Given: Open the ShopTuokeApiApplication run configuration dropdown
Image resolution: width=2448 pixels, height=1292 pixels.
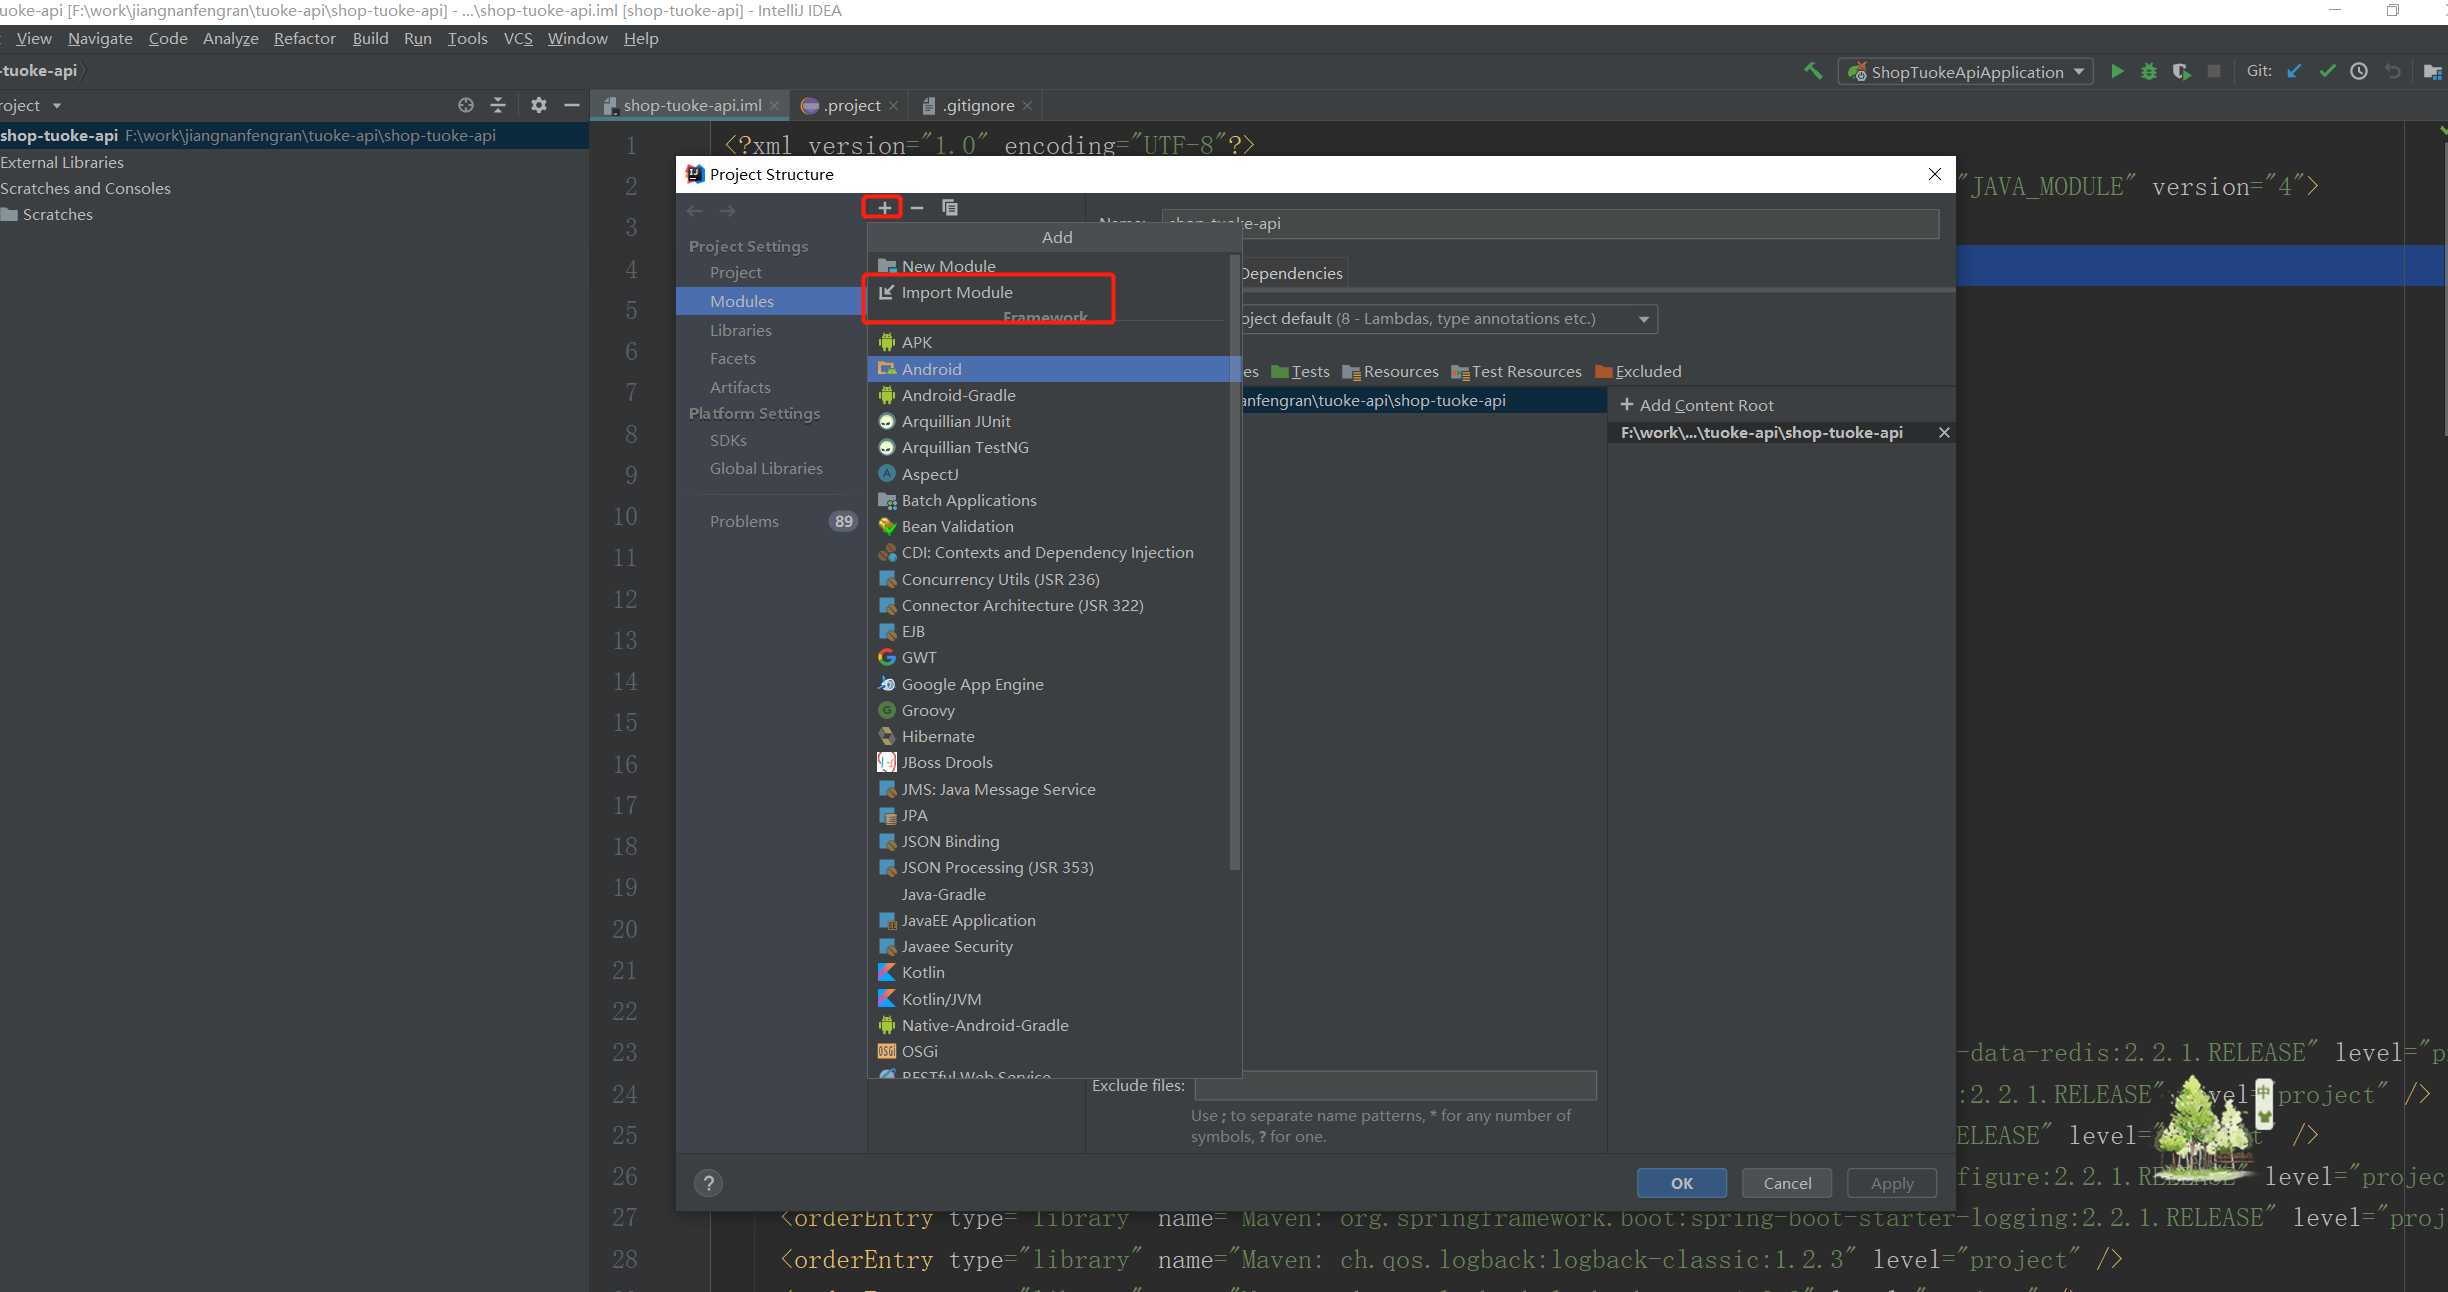Looking at the screenshot, I should point(1965,72).
